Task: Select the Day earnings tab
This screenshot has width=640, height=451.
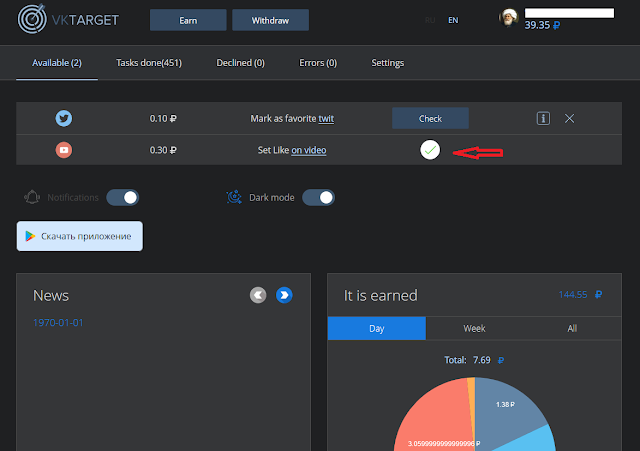Action: 377,328
